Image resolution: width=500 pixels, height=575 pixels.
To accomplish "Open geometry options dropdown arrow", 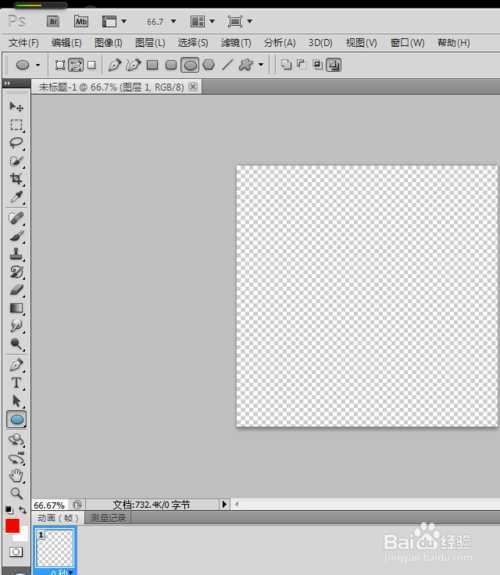I will tap(261, 65).
